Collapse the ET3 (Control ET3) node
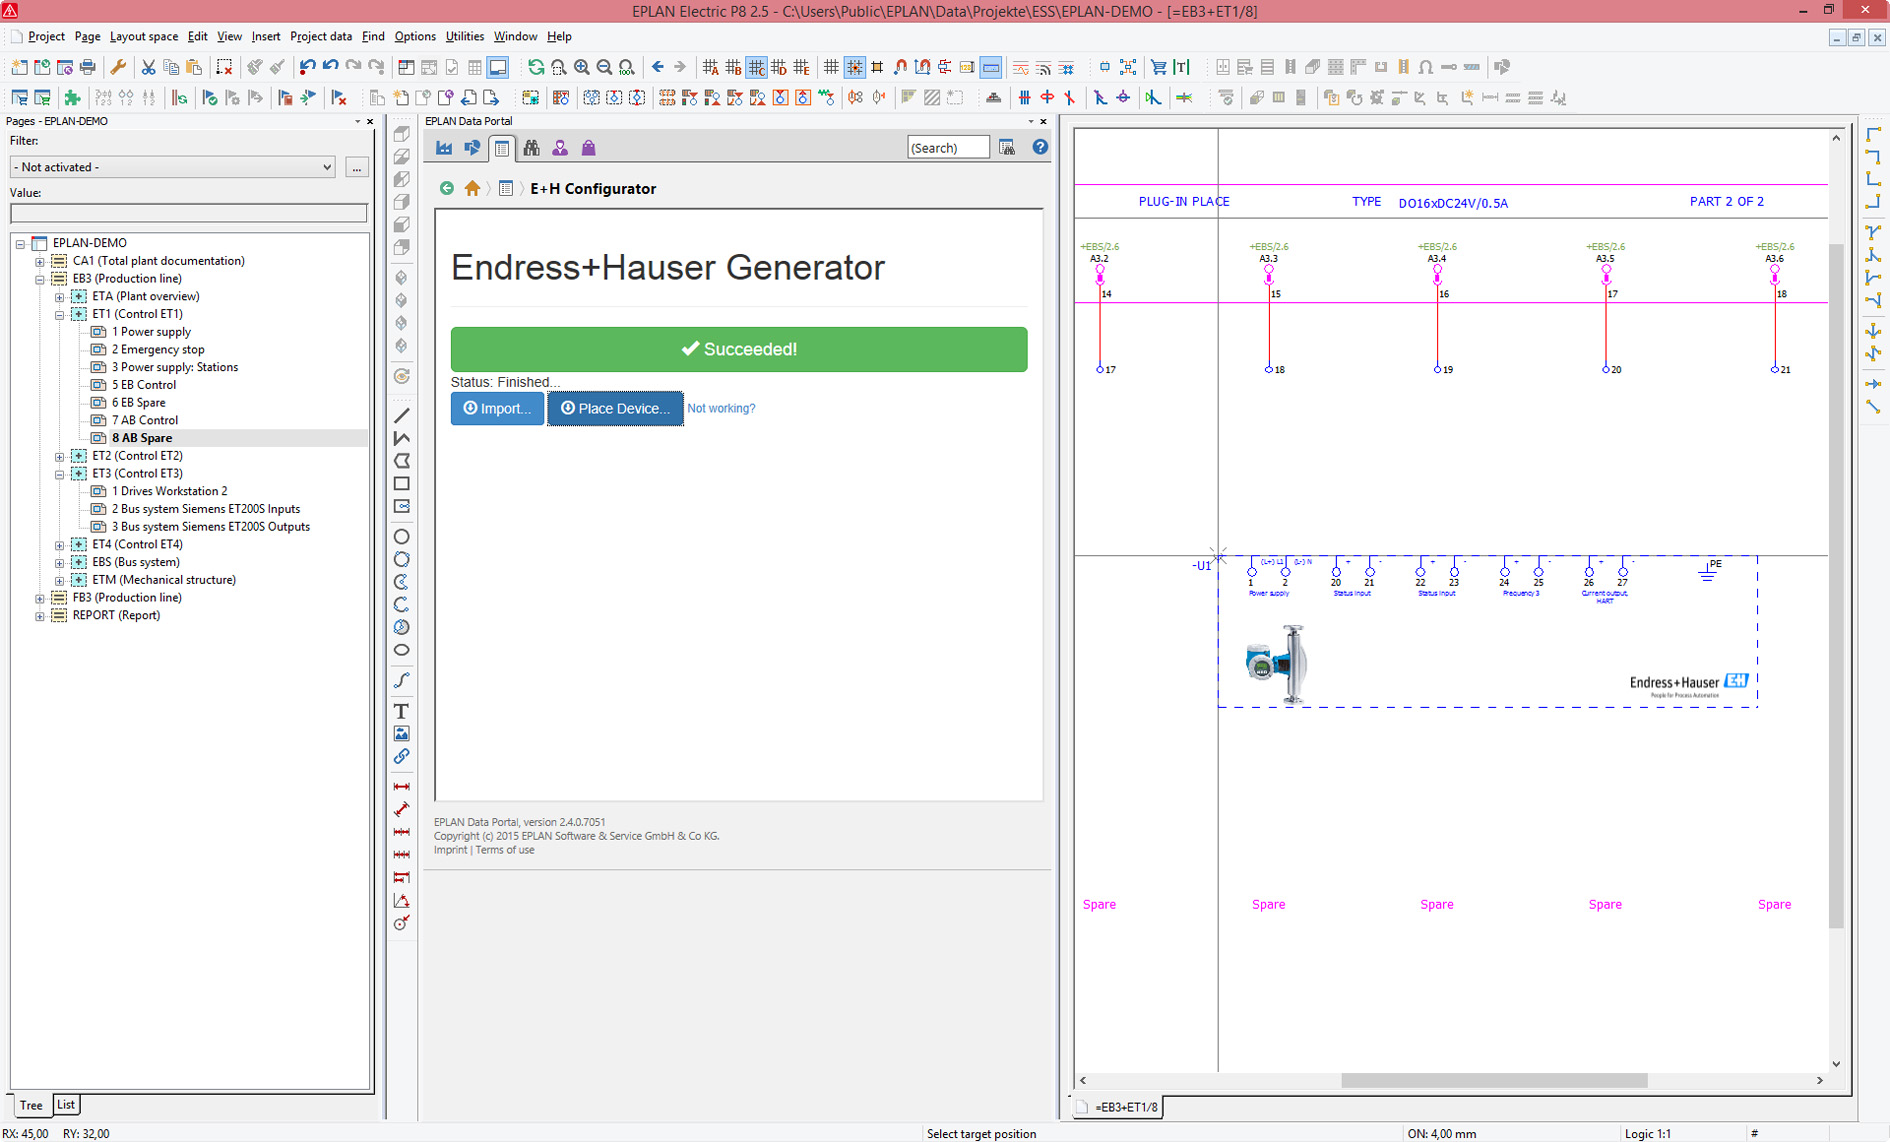The height and width of the screenshot is (1142, 1890). [x=59, y=474]
